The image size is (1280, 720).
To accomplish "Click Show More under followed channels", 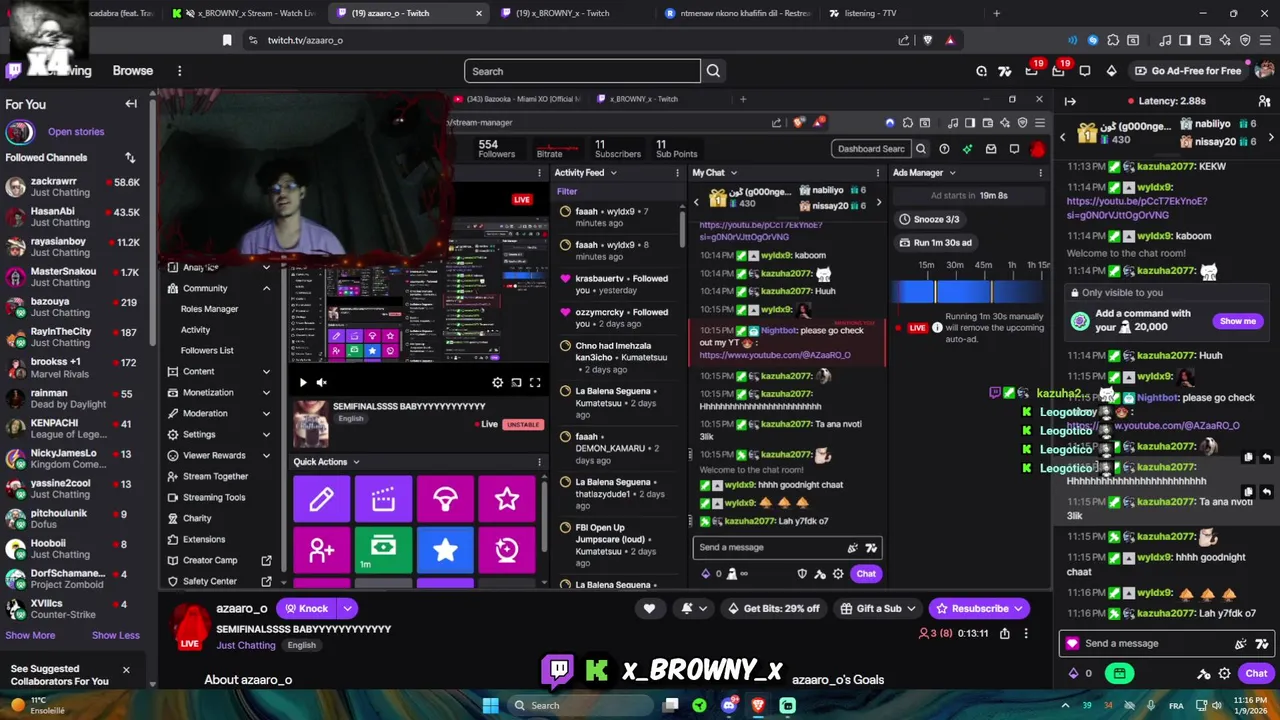I will point(30,635).
